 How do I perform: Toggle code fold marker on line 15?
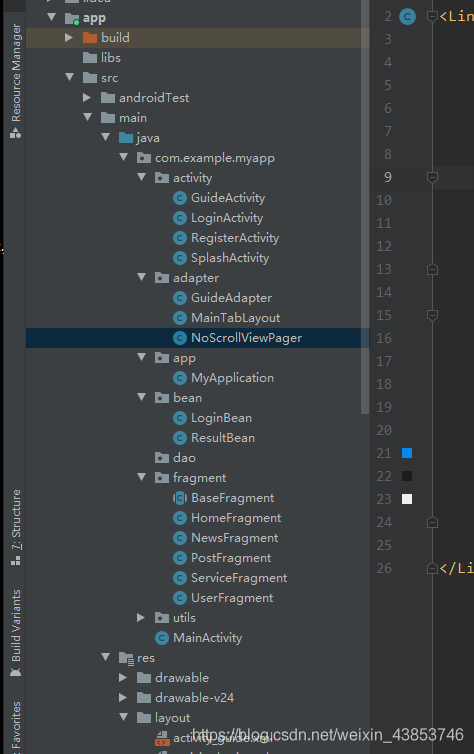[432, 315]
